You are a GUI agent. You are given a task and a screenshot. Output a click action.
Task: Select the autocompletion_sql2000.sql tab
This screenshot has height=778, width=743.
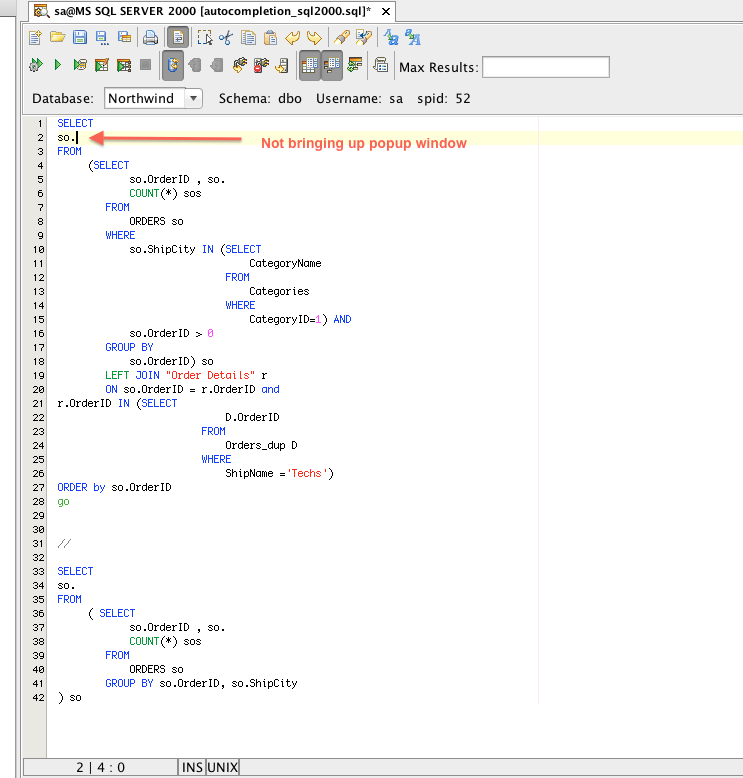pyautogui.click(x=212, y=11)
